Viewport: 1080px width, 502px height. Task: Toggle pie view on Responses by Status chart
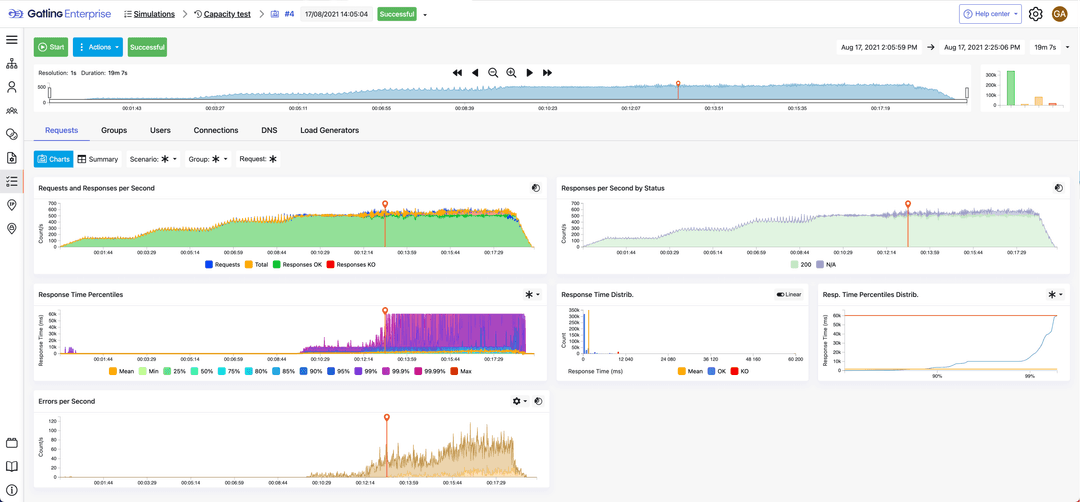[x=1059, y=188]
